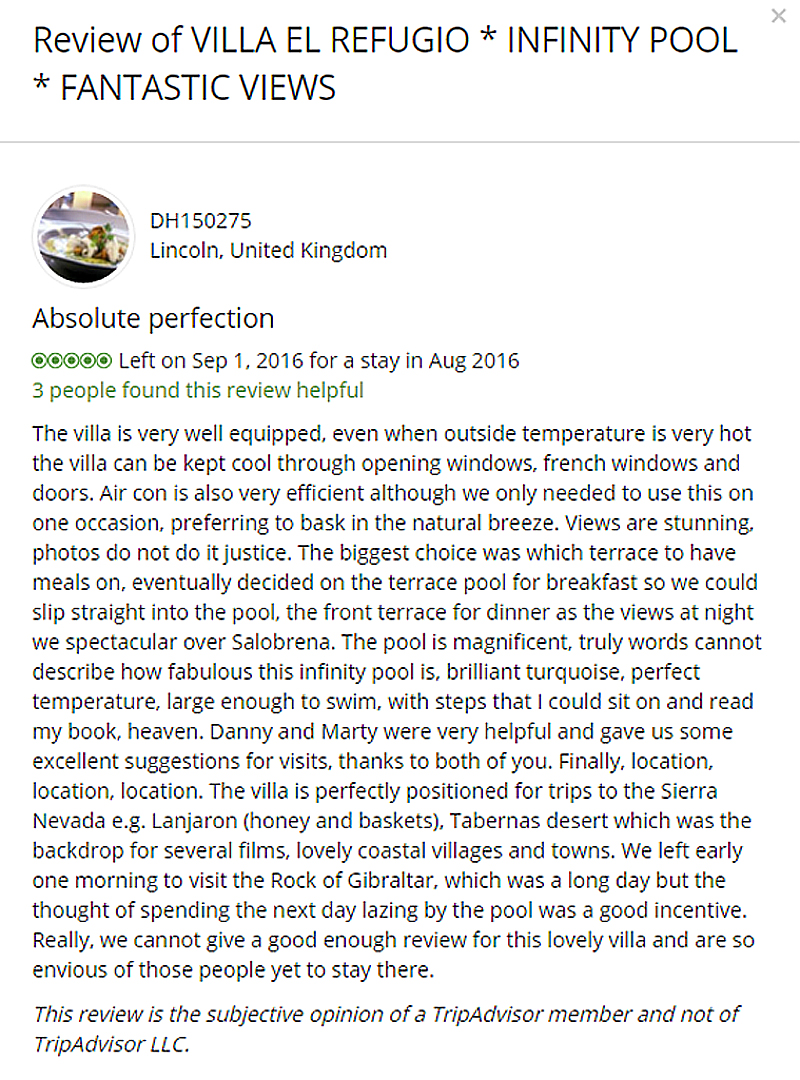This screenshot has height=1080, width=800.
Task: Select the Absolute perfection review title
Action: click(153, 319)
